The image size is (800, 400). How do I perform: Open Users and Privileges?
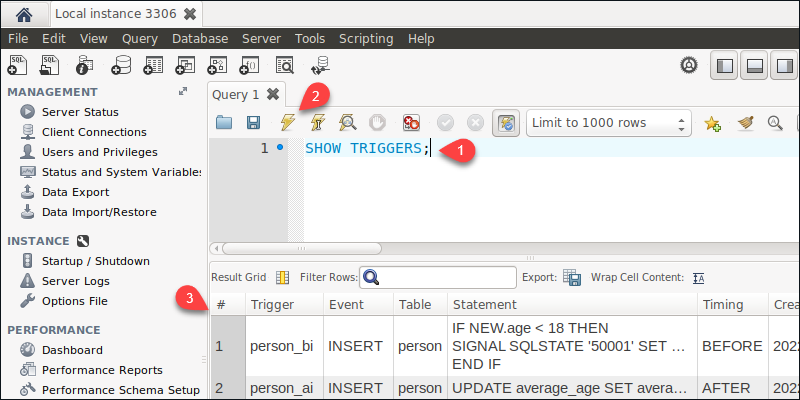99,152
